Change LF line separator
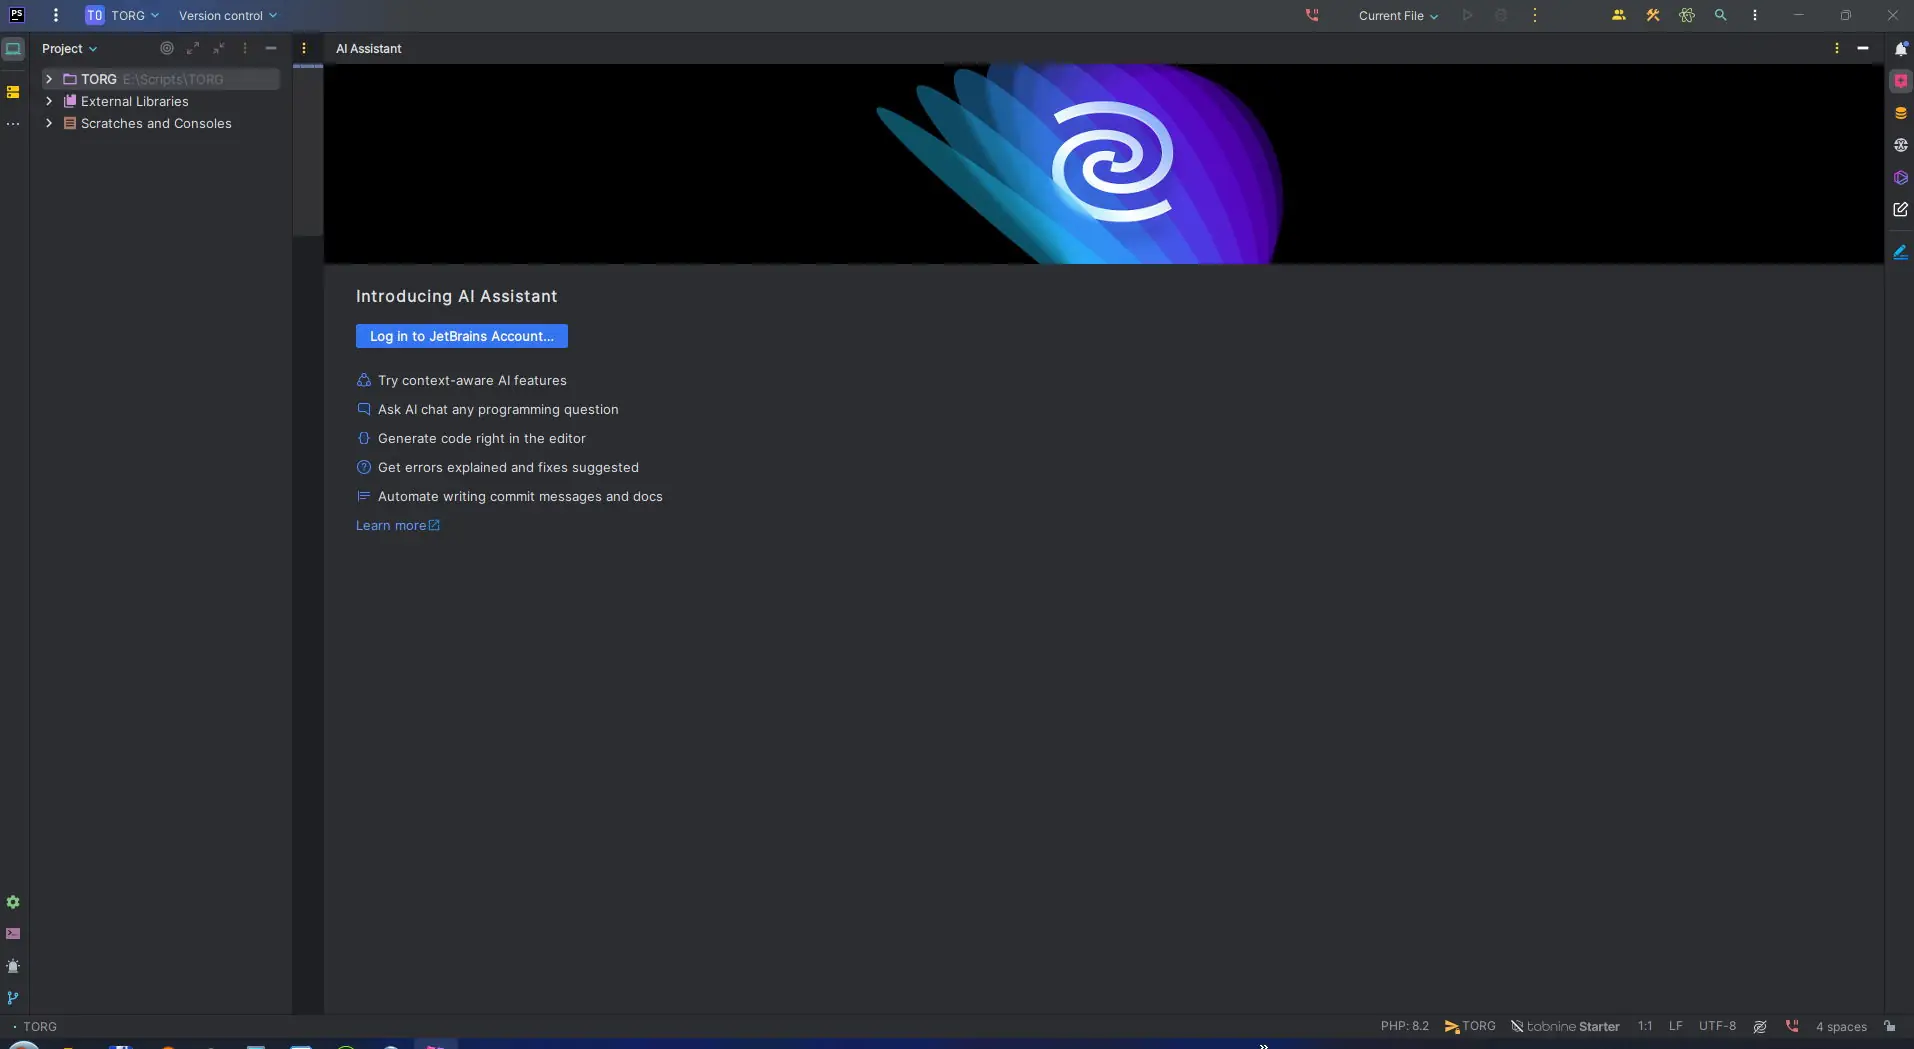This screenshot has width=1914, height=1049. [x=1676, y=1026]
